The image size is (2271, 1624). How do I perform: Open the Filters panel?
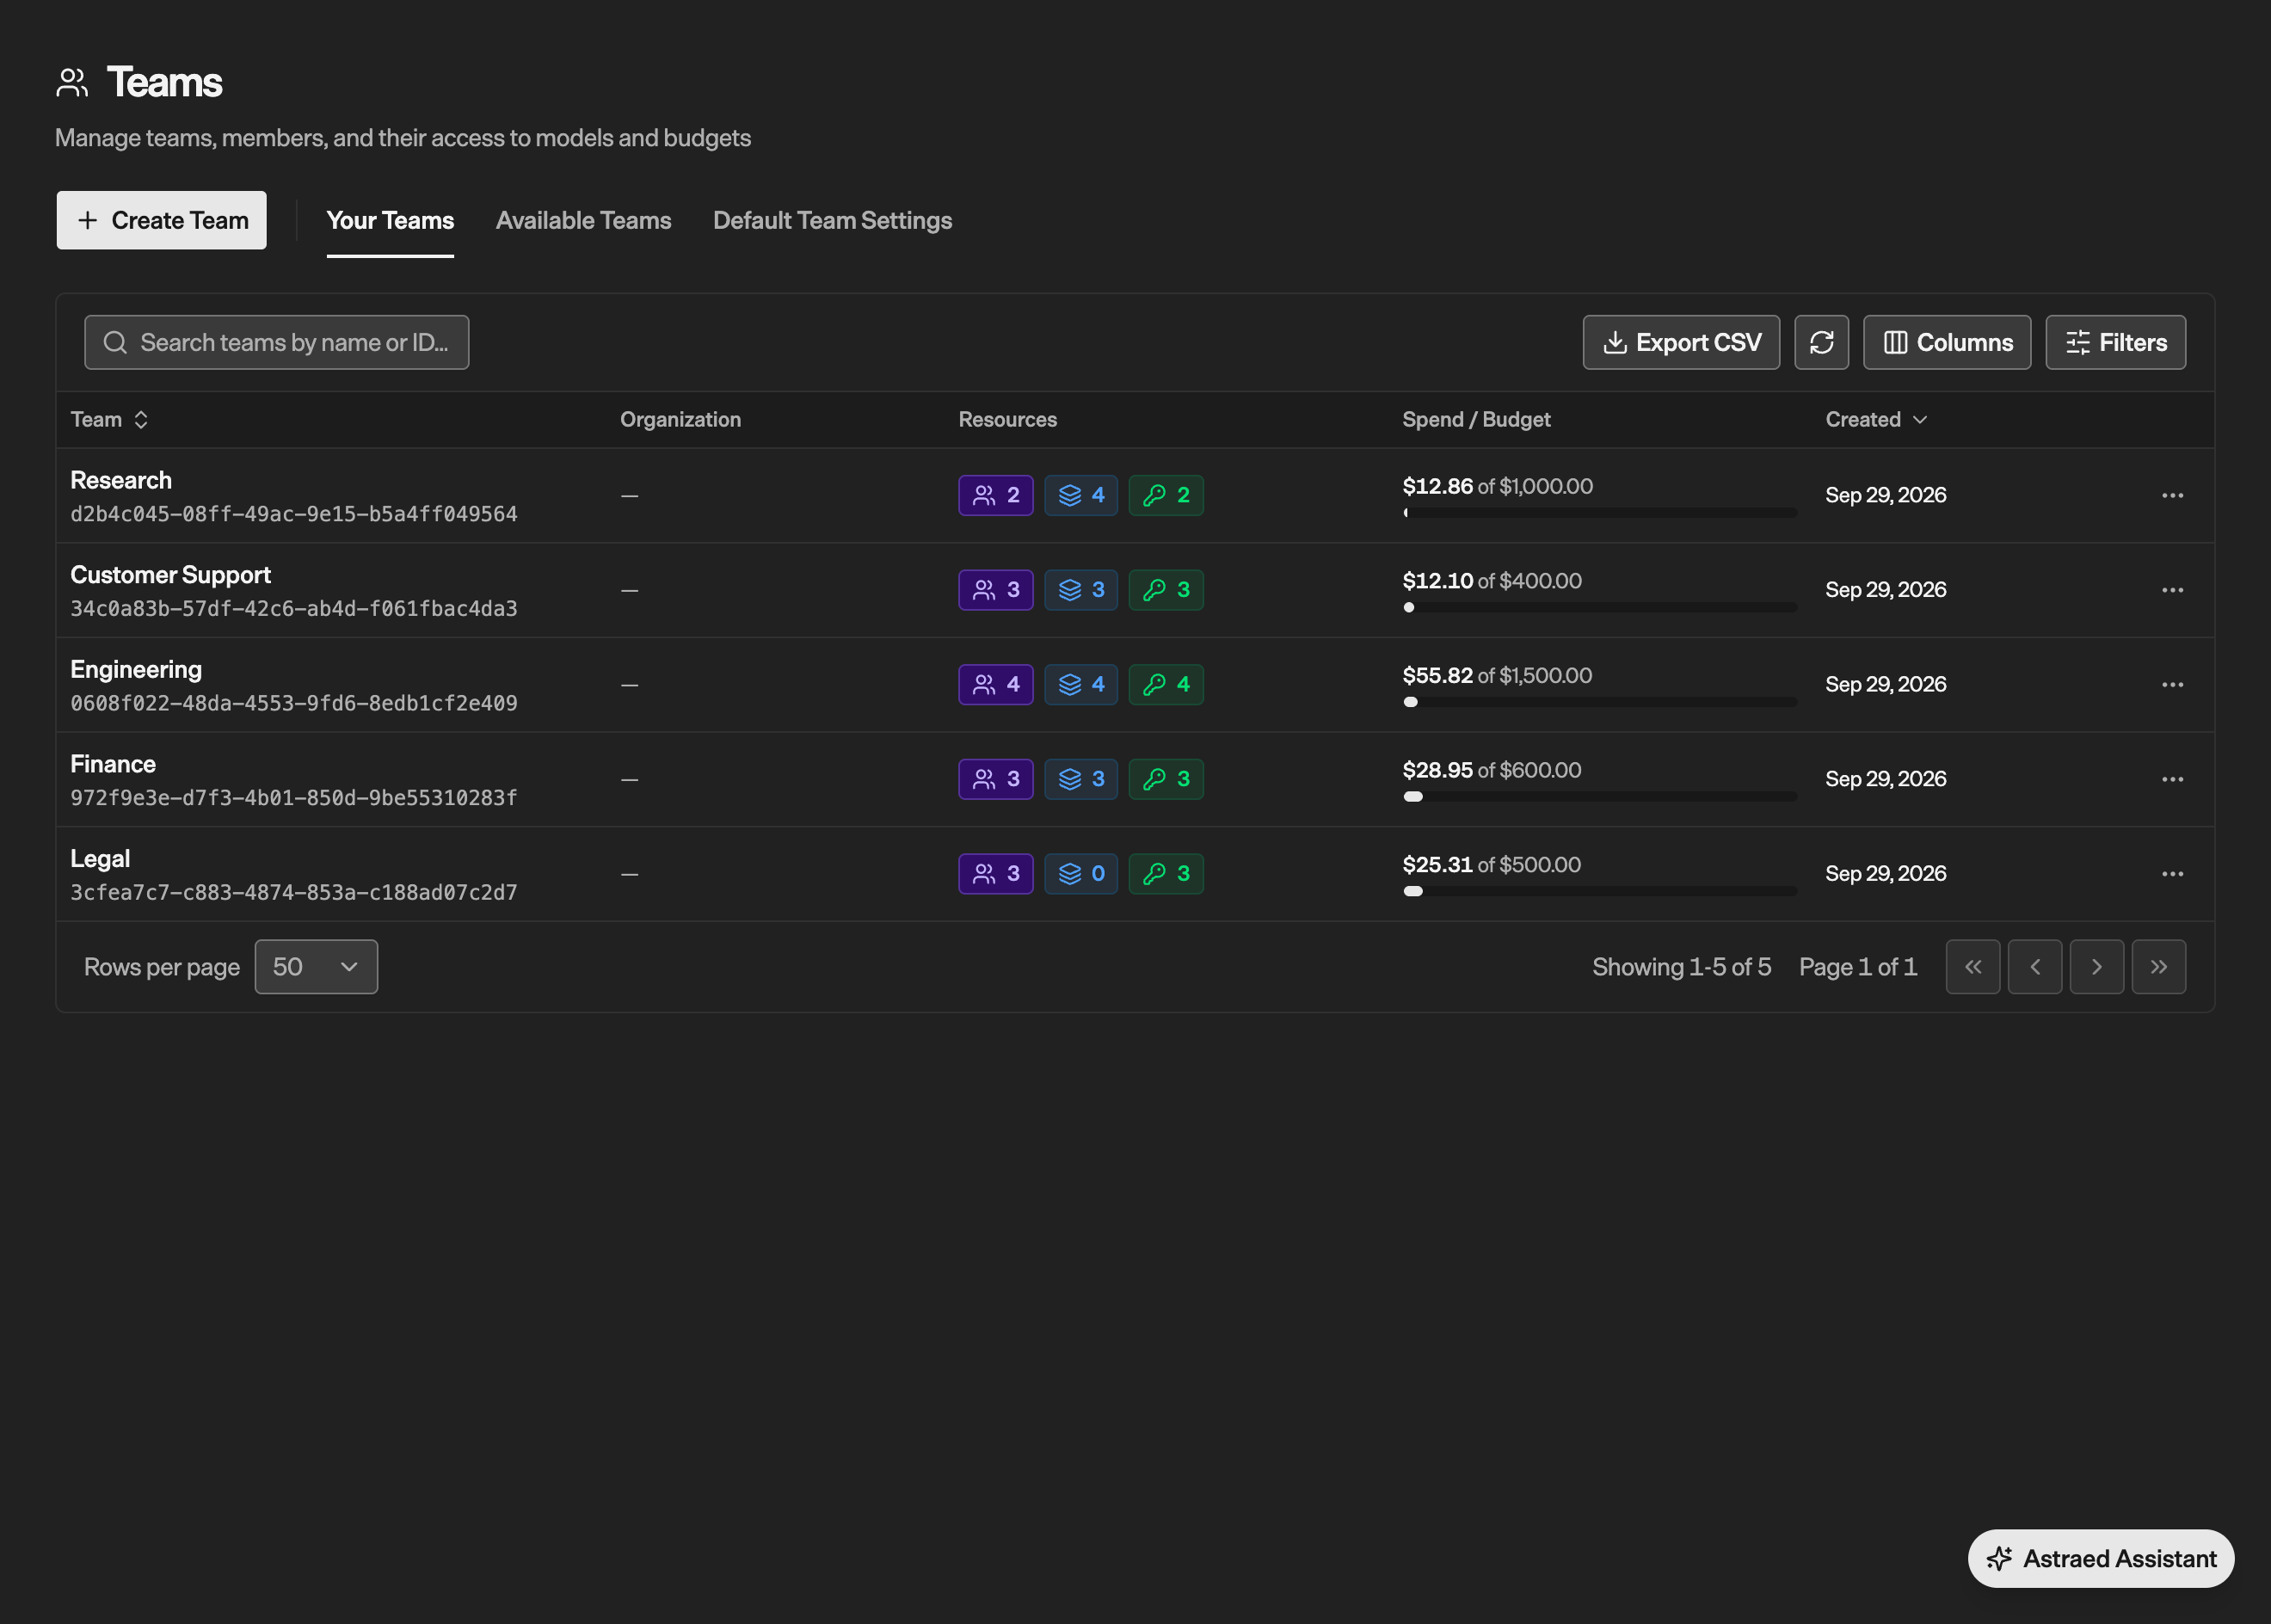click(2116, 342)
